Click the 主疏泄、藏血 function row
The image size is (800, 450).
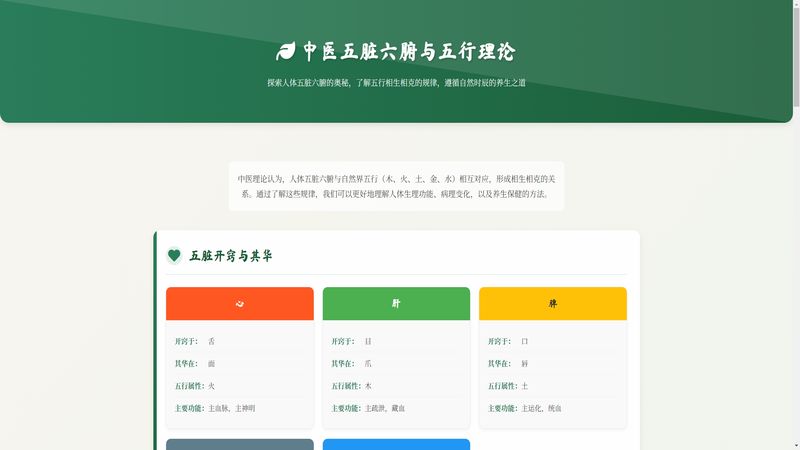coord(396,408)
